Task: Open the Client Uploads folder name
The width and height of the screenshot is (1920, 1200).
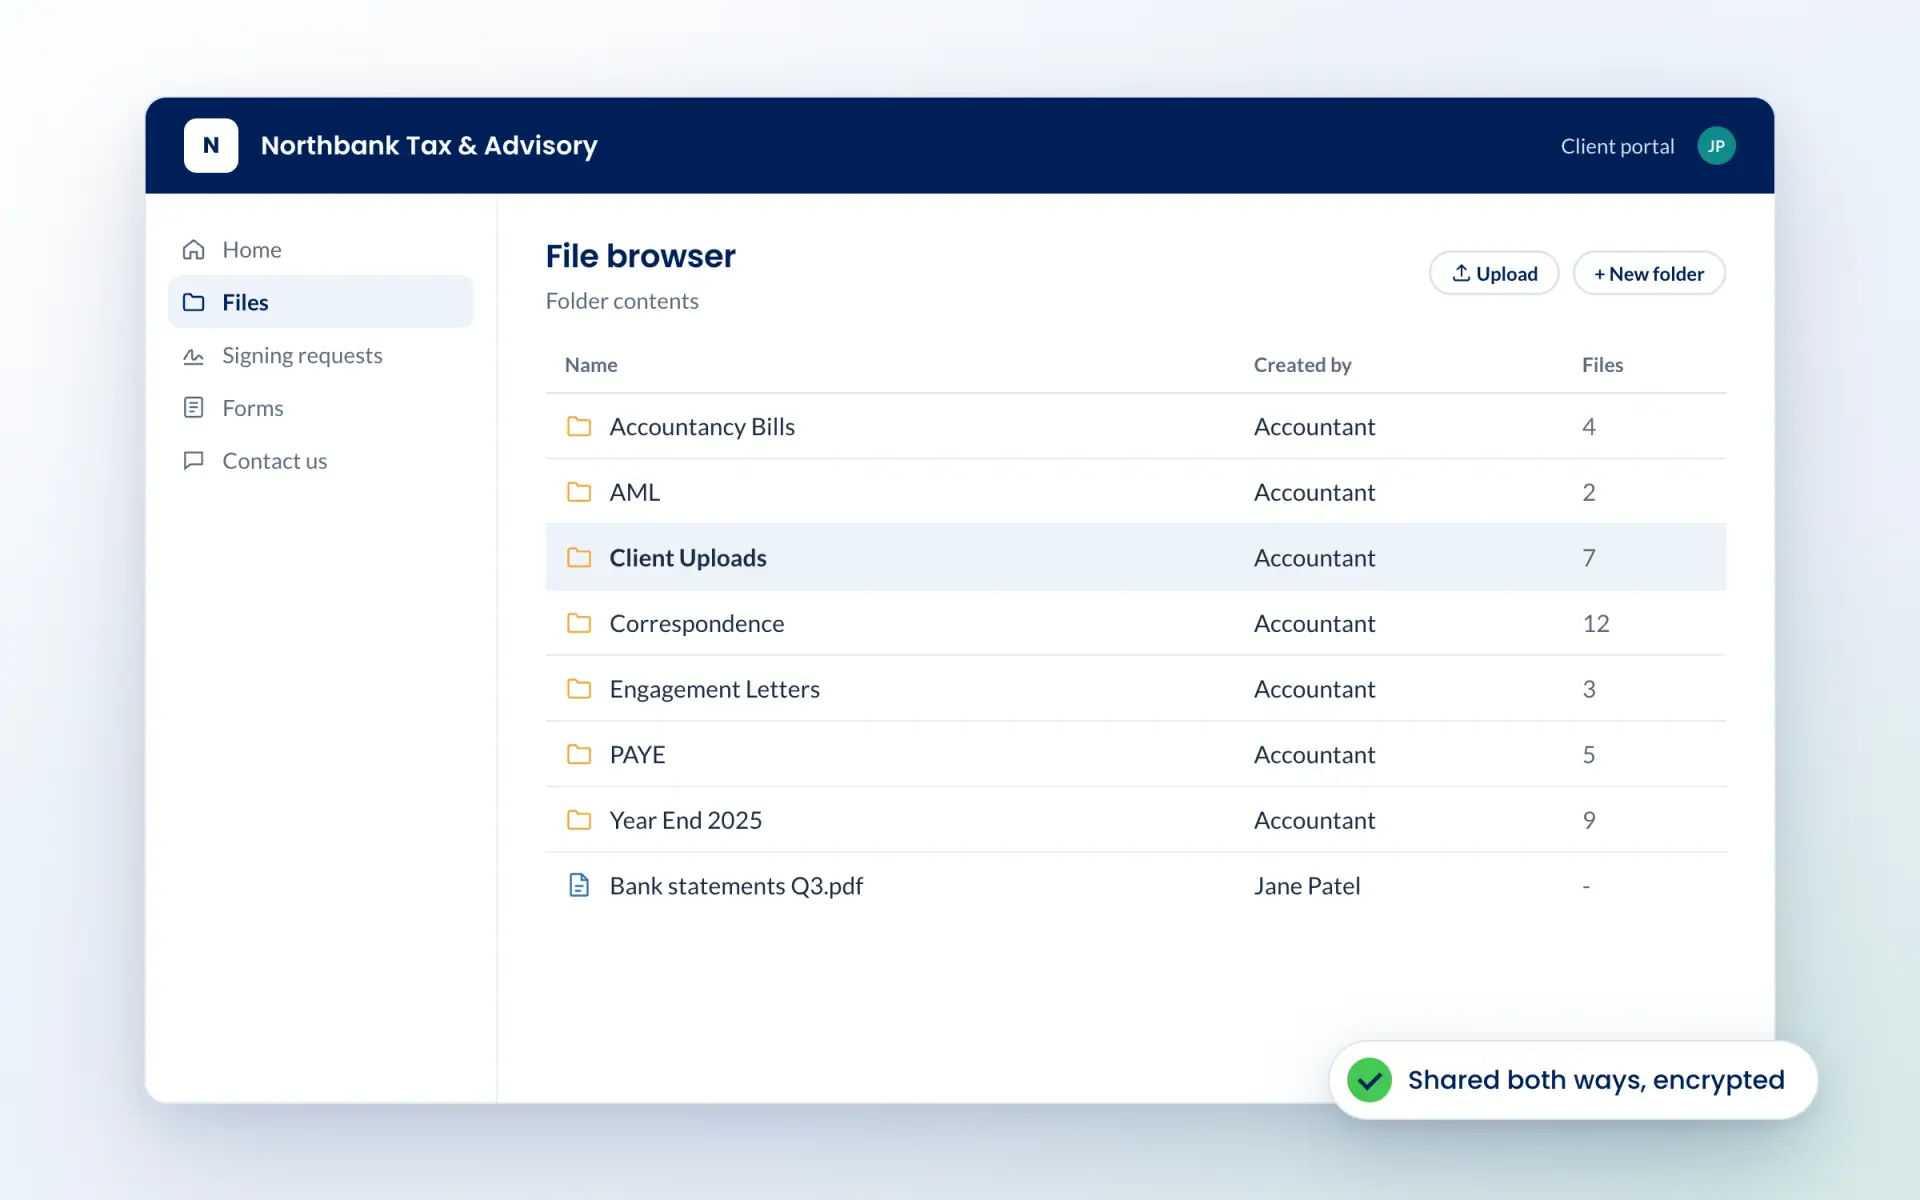Action: click(x=688, y=558)
